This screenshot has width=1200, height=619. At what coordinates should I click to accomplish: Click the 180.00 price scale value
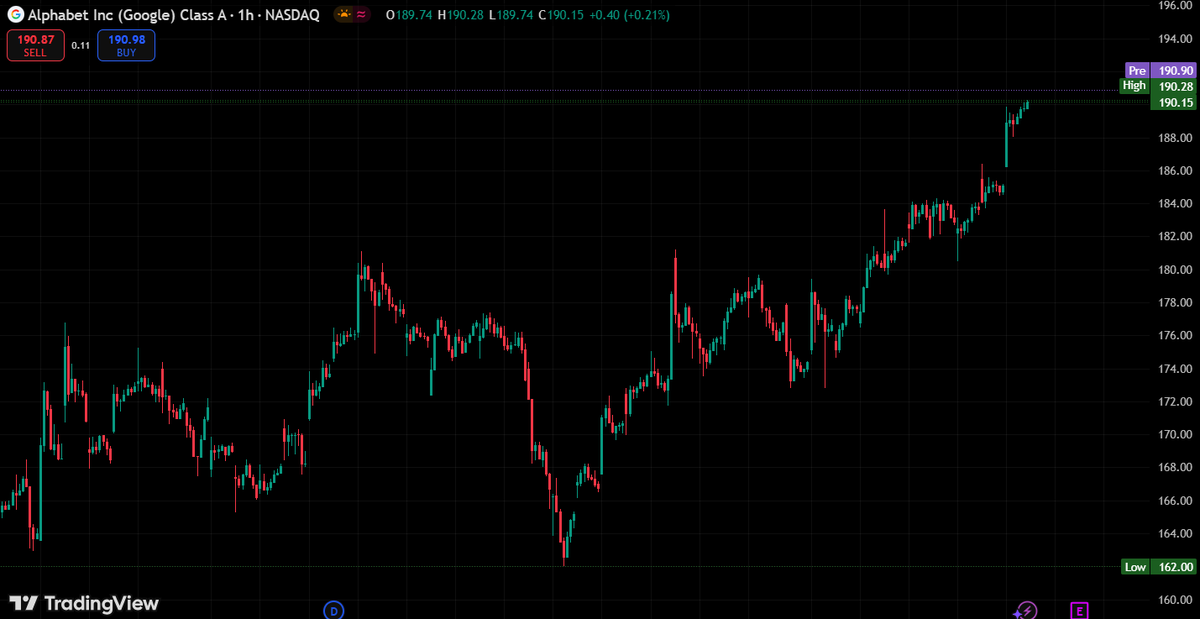coord(1175,269)
